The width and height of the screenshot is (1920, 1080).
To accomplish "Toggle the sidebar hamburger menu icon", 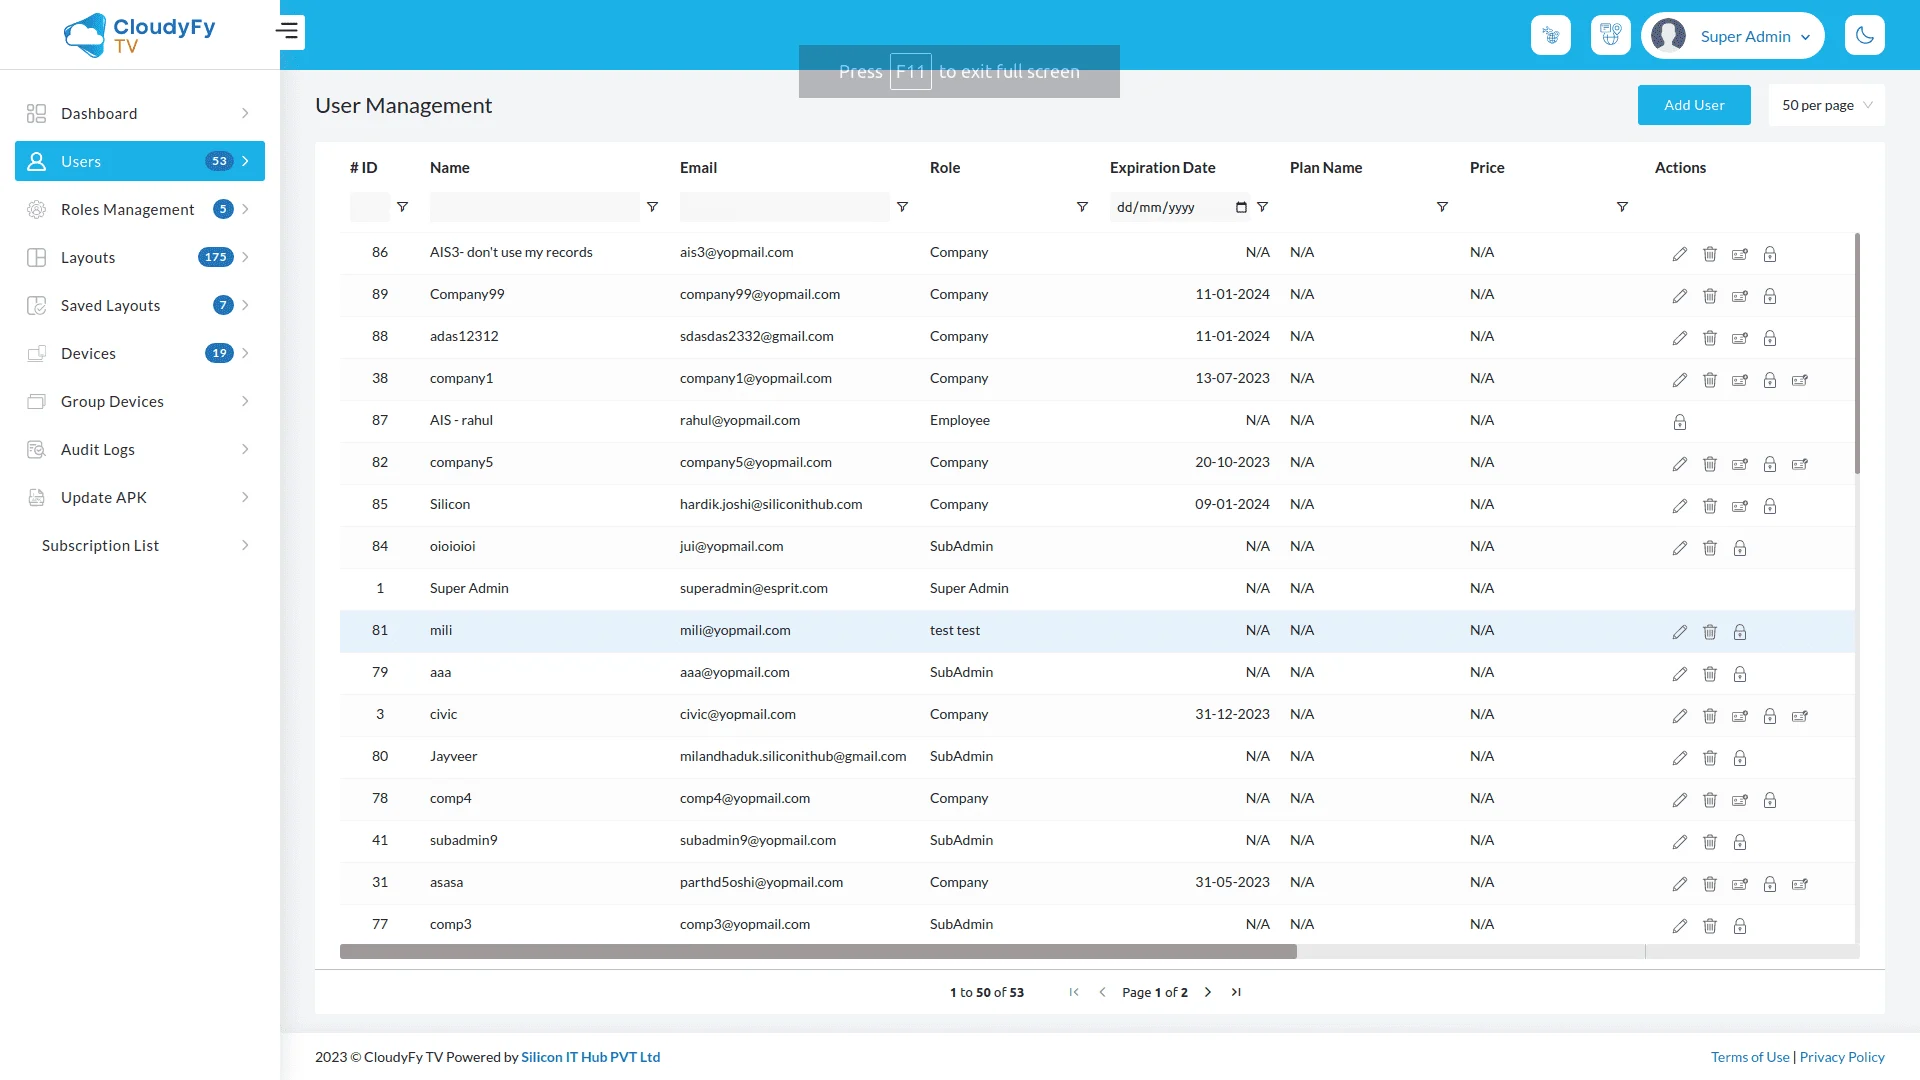I will coord(288,32).
